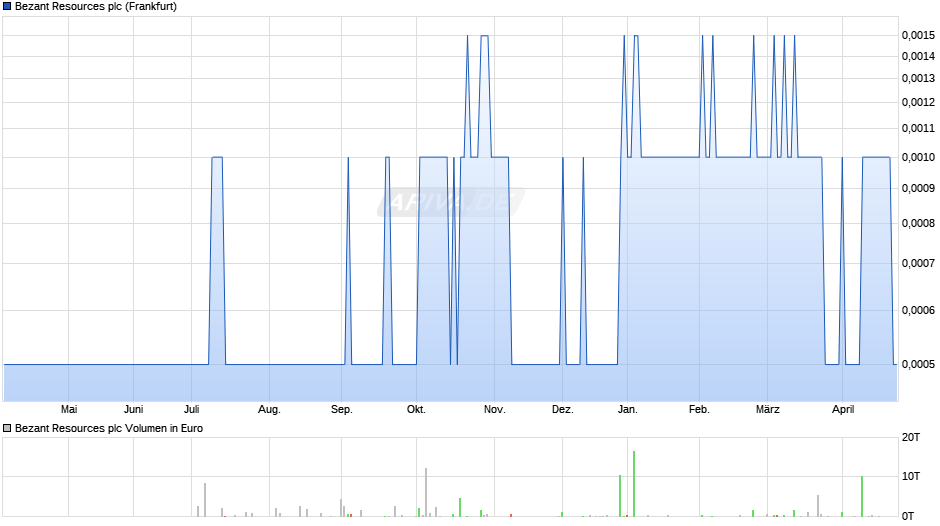Click the 0,0012 price axis value
This screenshot has width=940, height=526.
918,102
